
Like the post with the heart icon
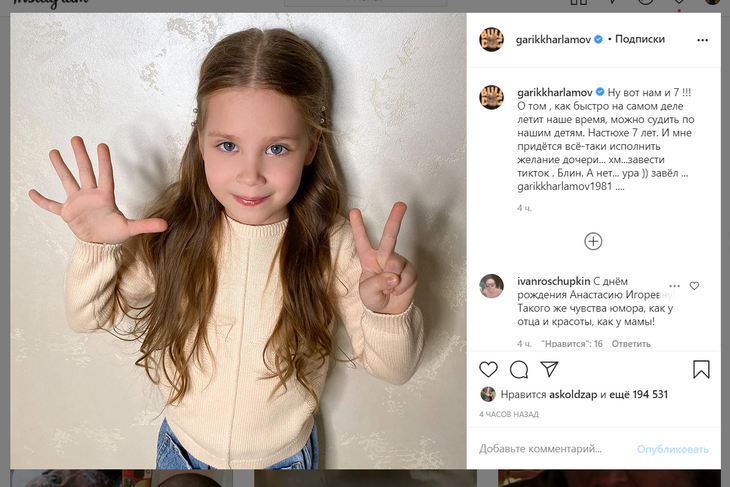pyautogui.click(x=488, y=369)
